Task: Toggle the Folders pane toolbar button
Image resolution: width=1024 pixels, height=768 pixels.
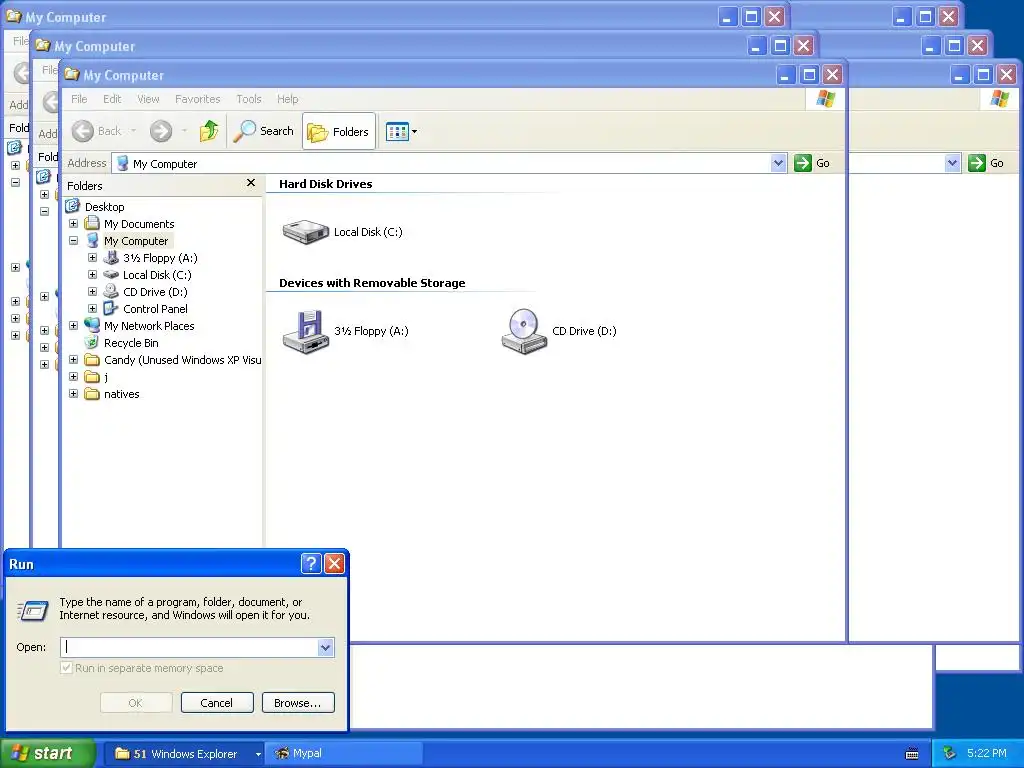Action: pyautogui.click(x=338, y=131)
